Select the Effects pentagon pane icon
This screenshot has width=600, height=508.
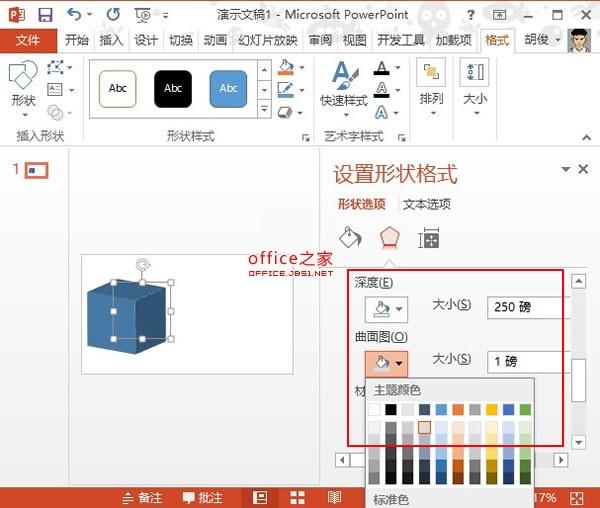click(x=390, y=238)
